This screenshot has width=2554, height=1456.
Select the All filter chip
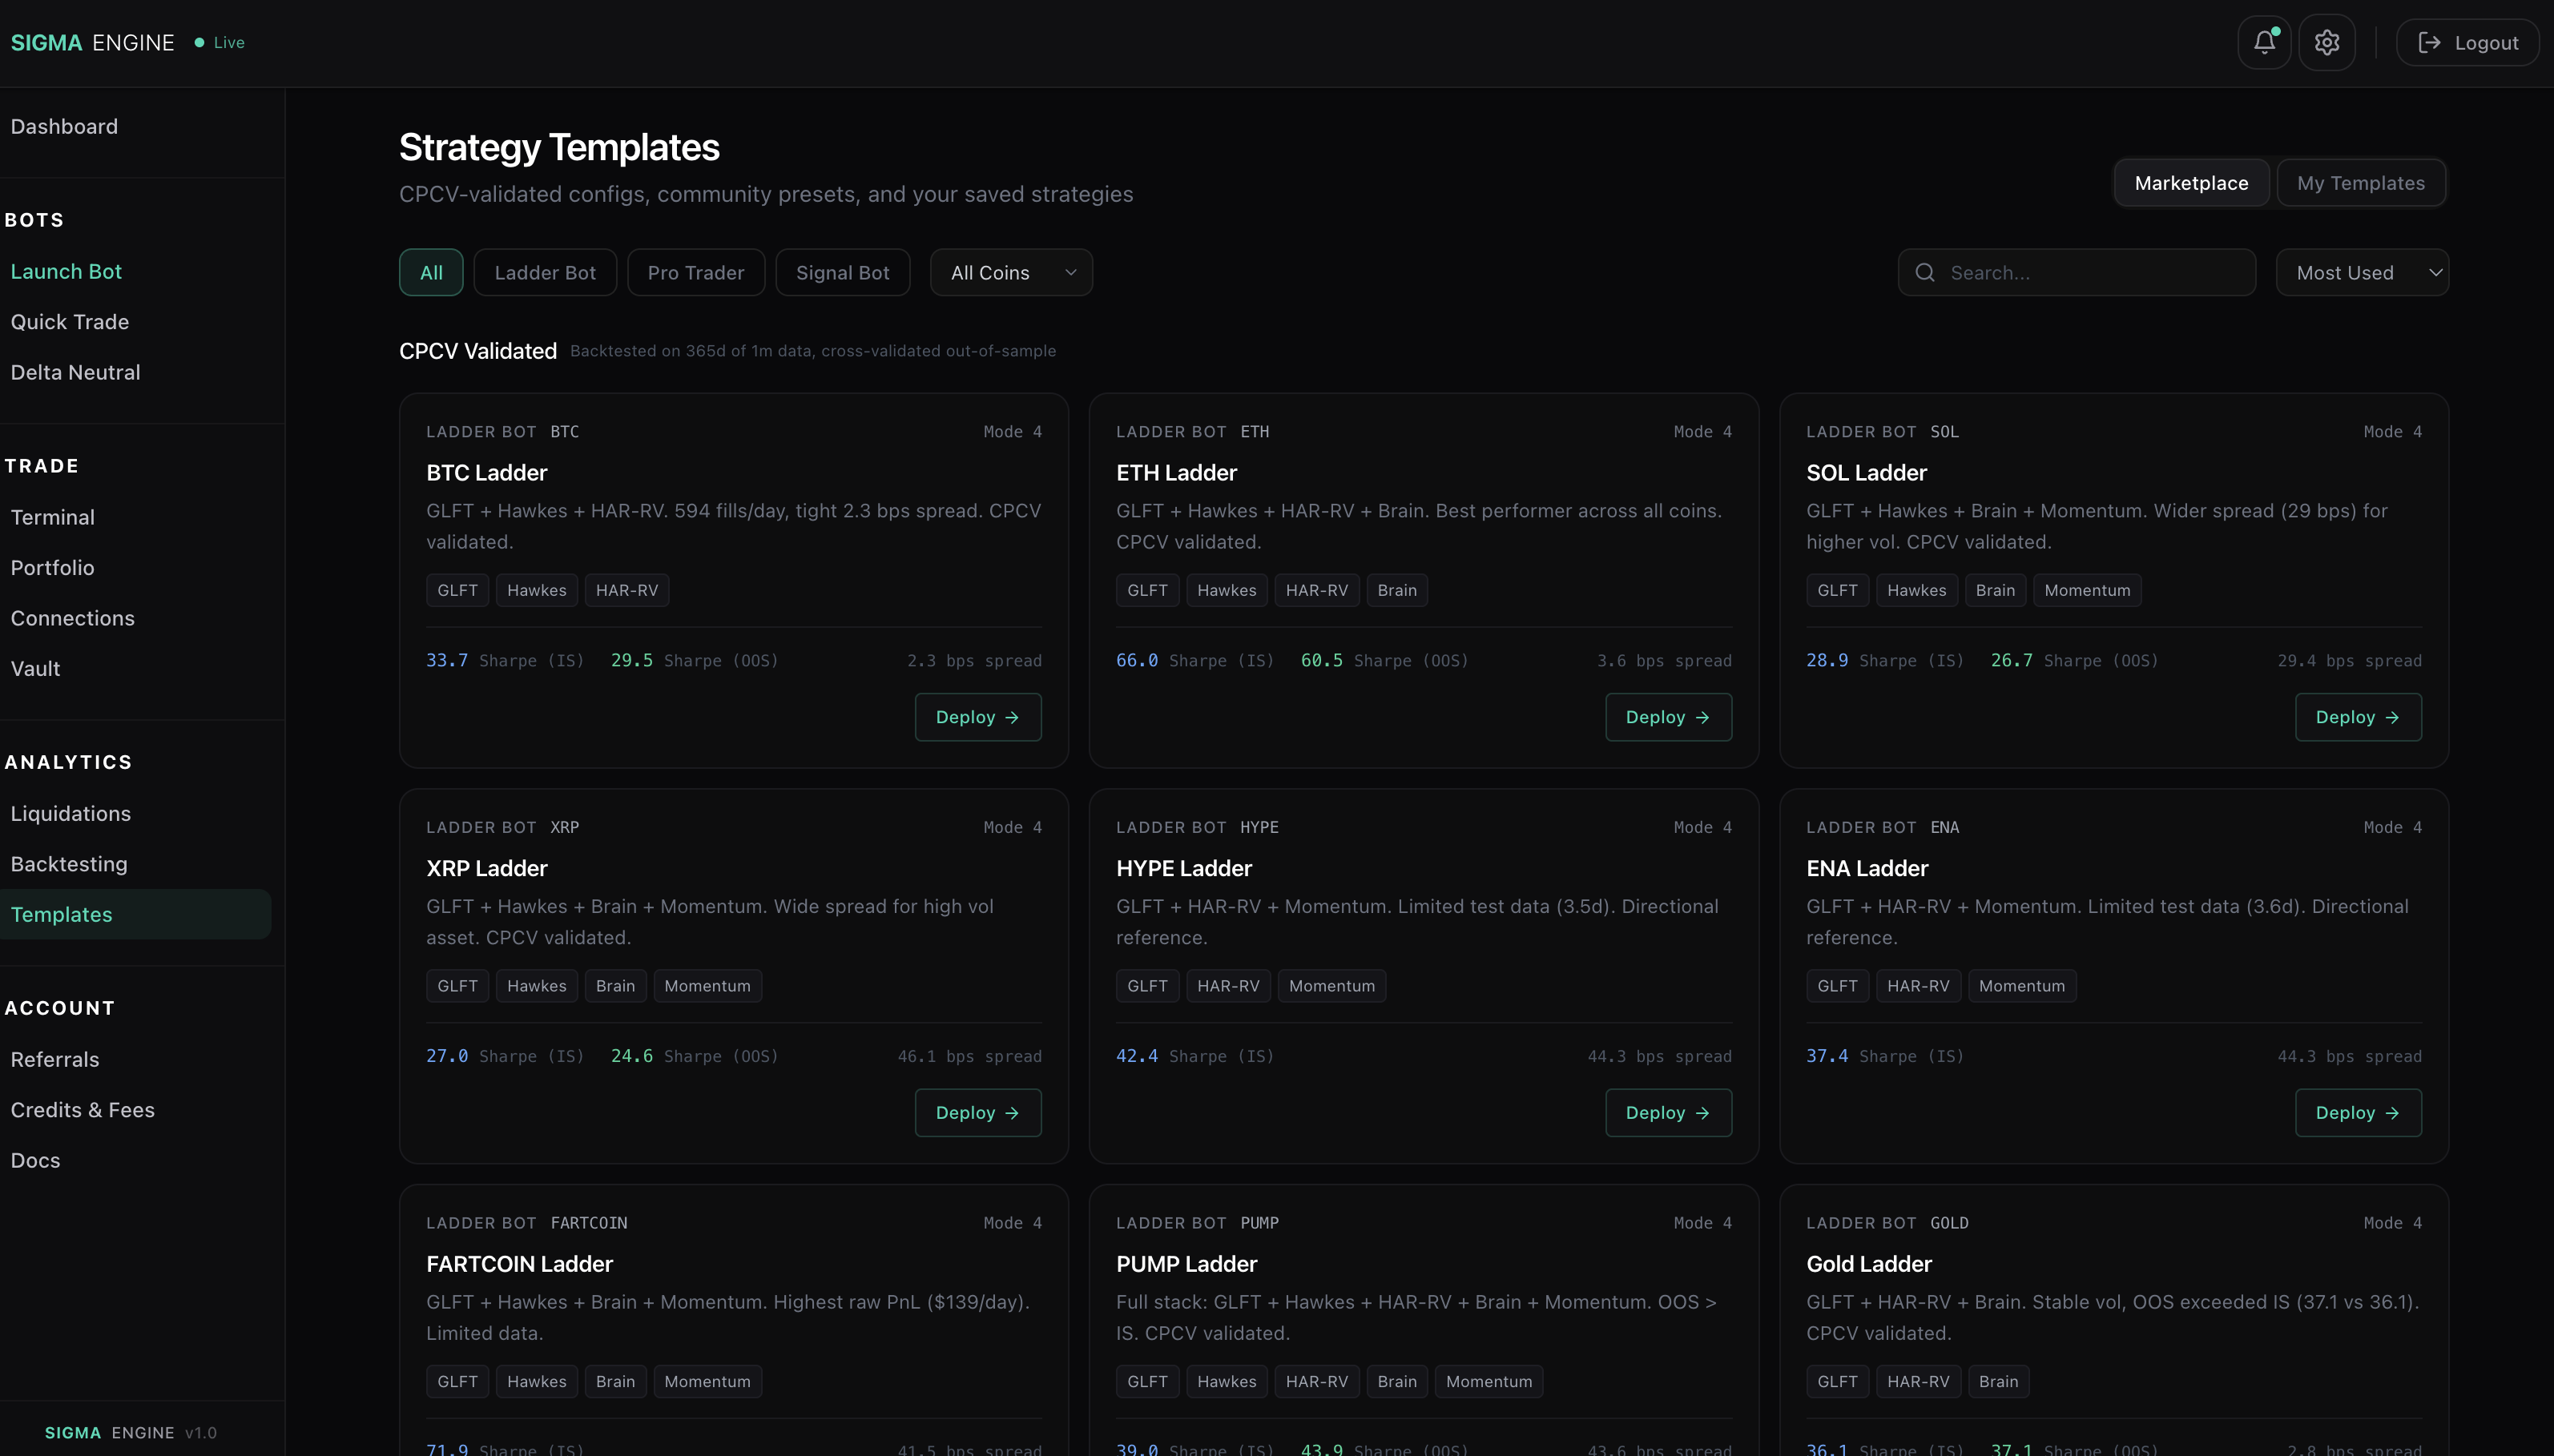(x=431, y=272)
